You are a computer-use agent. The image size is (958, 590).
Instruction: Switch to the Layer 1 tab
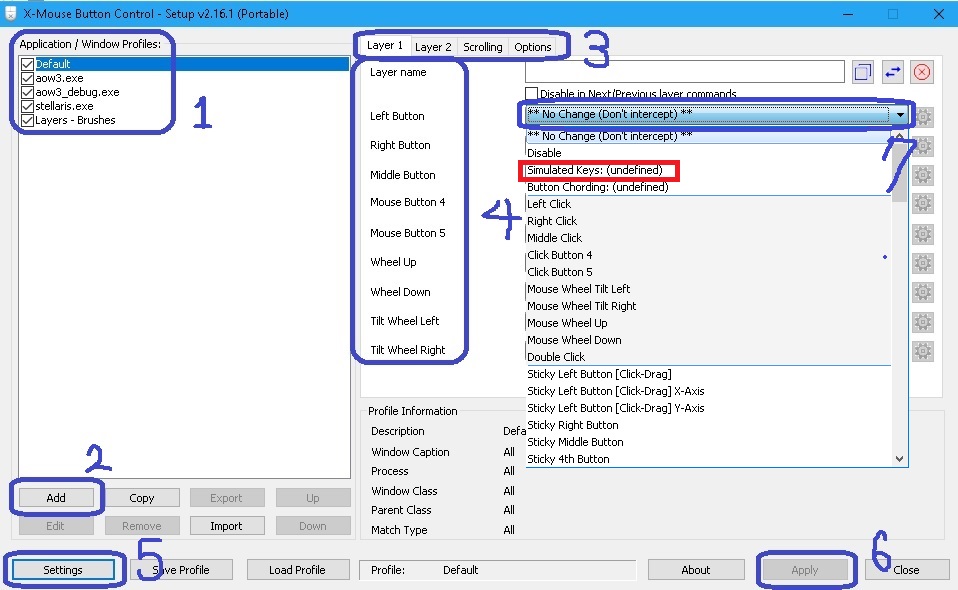pyautogui.click(x=385, y=46)
